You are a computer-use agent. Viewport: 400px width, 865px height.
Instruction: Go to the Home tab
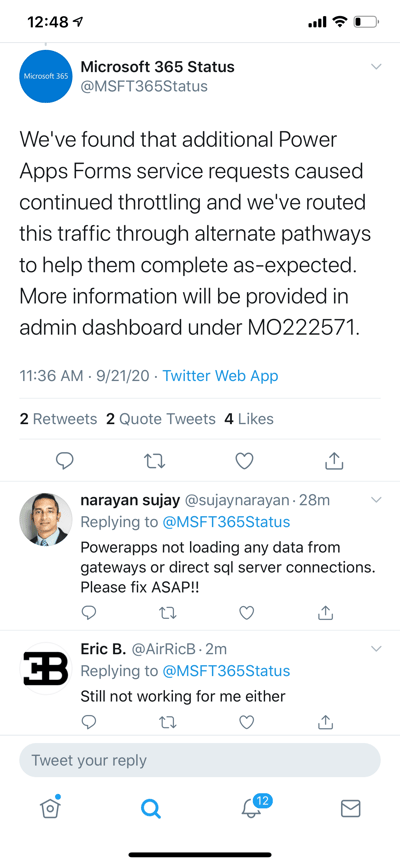click(50, 807)
